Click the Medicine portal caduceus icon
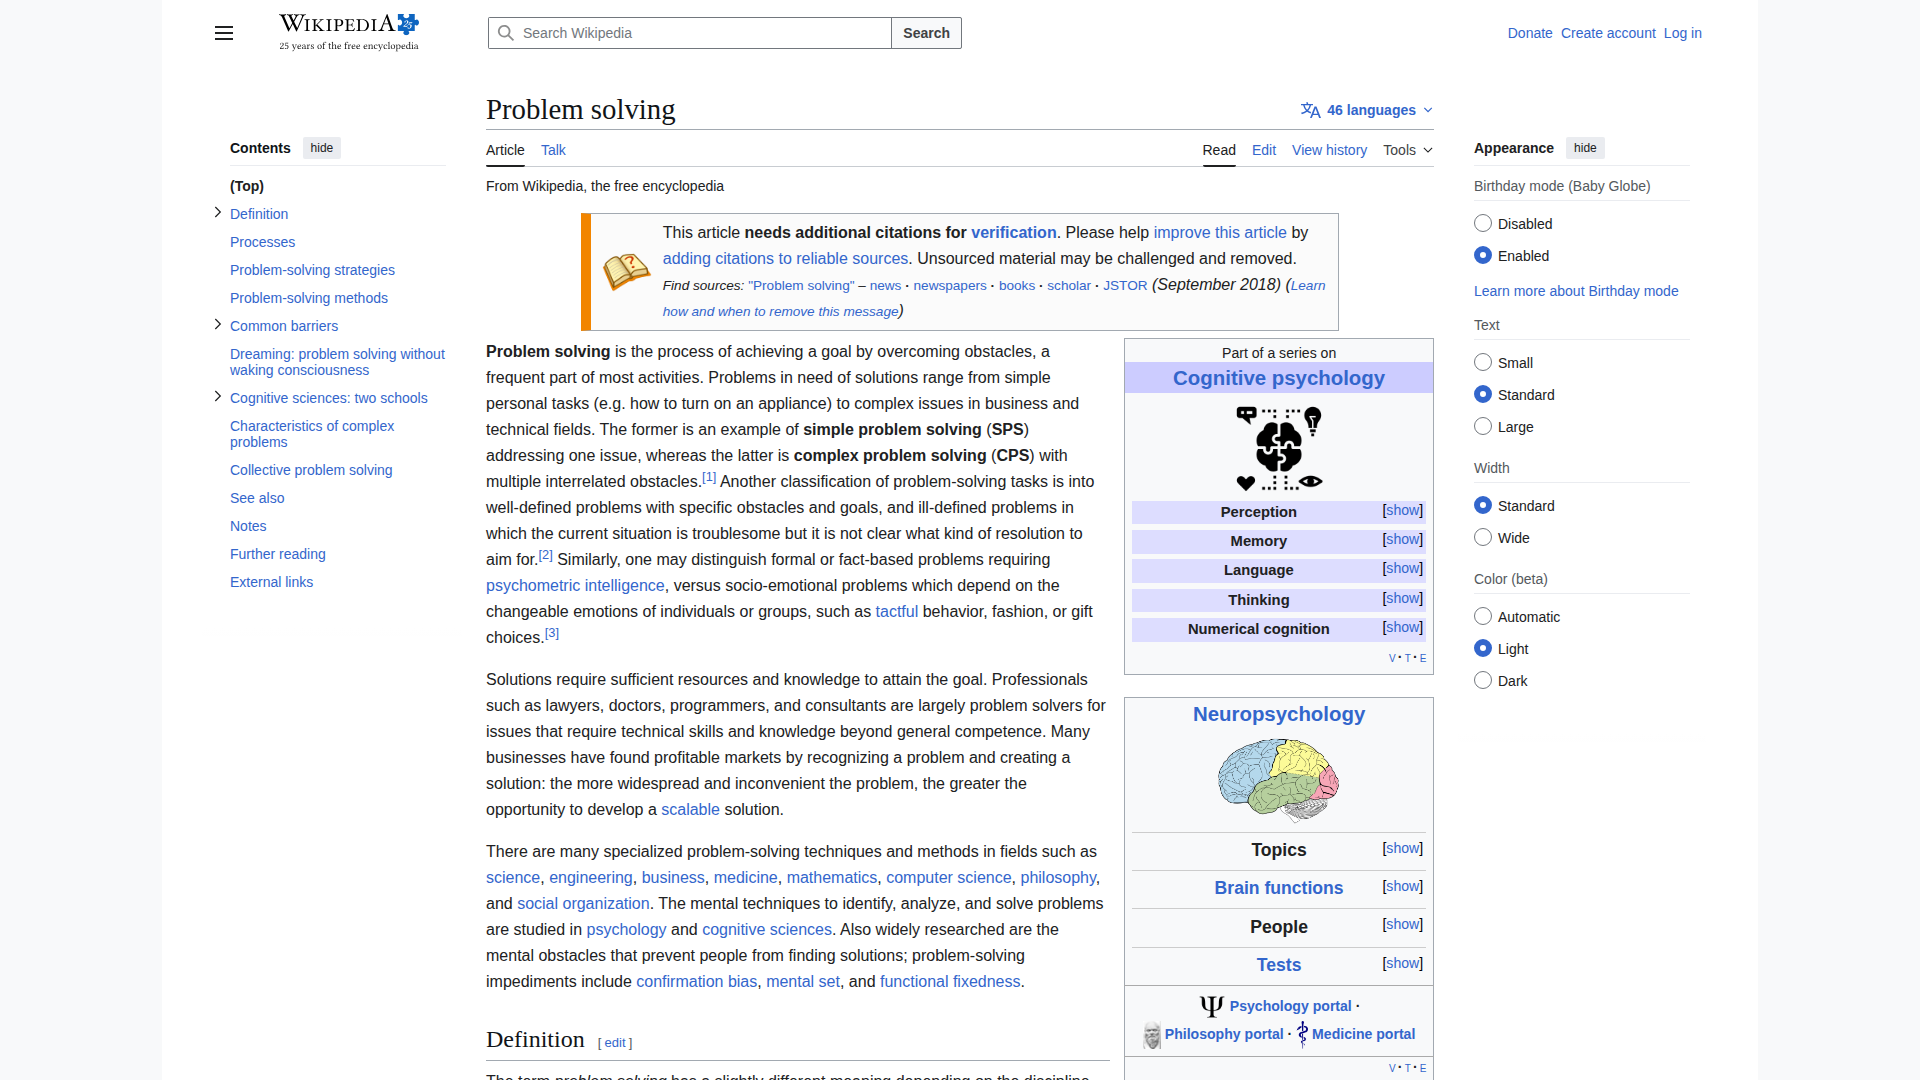 (x=1302, y=1034)
